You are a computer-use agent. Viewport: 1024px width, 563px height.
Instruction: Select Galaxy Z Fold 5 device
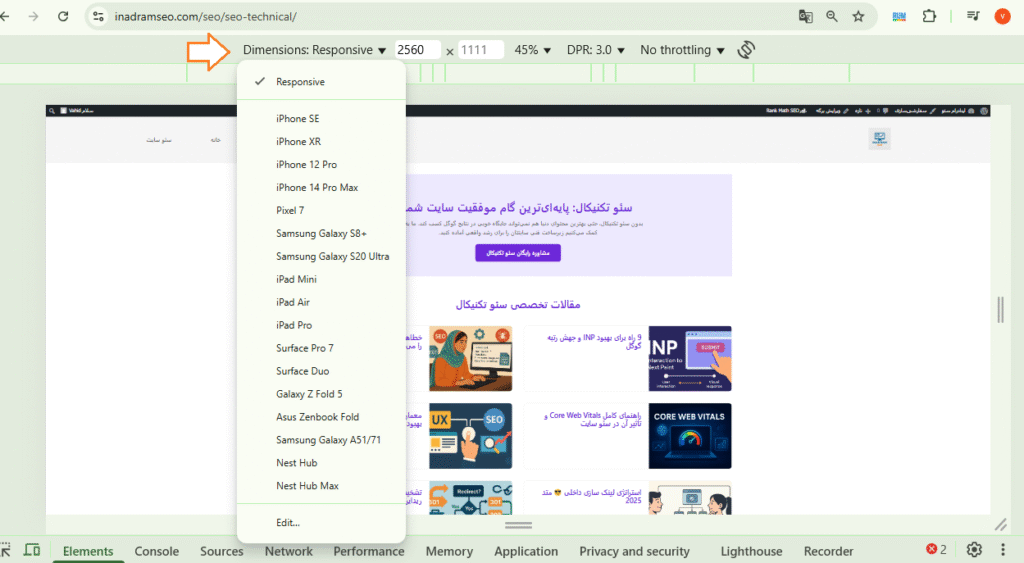click(x=321, y=394)
